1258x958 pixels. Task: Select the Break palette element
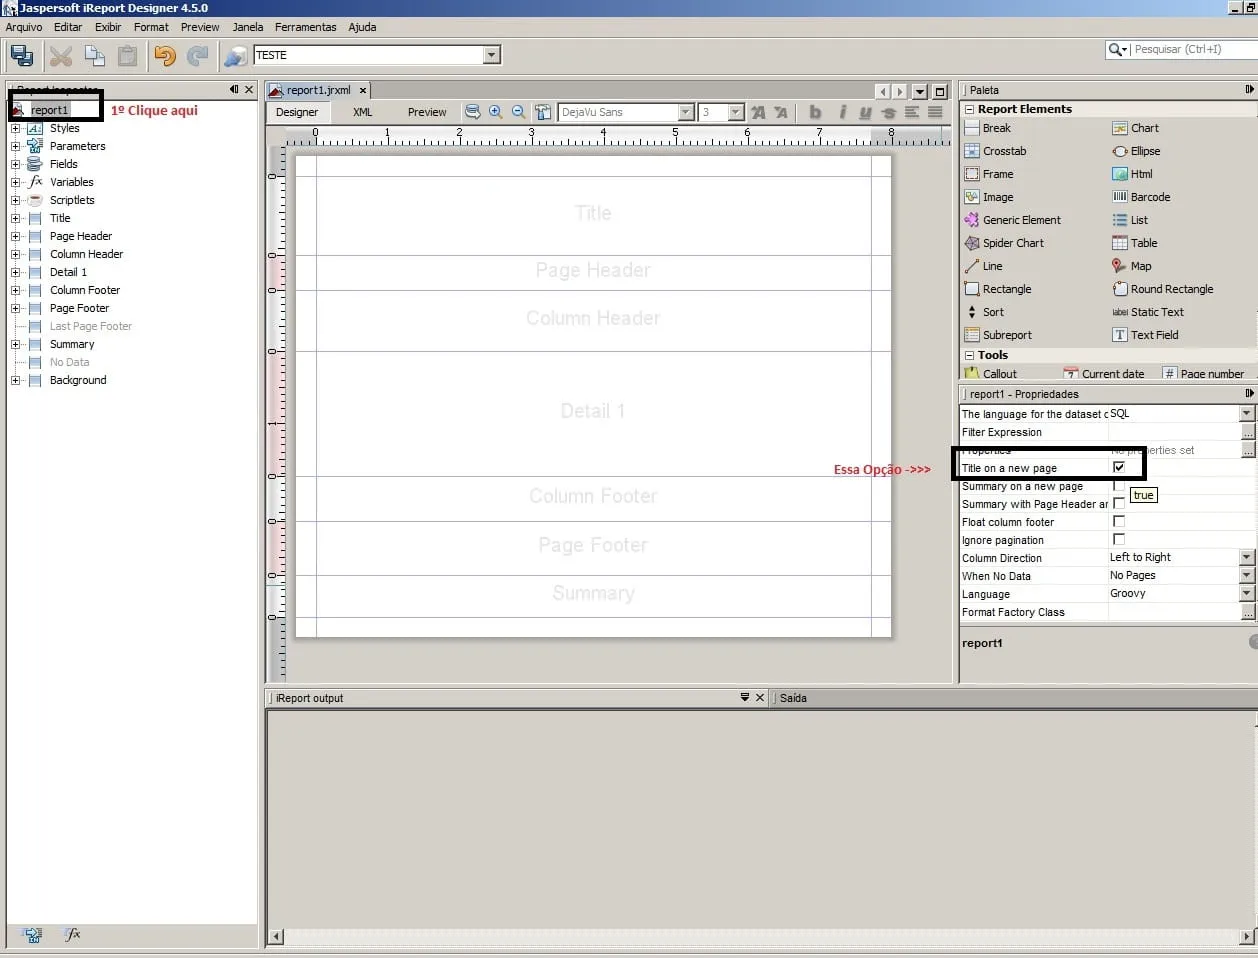(x=988, y=128)
